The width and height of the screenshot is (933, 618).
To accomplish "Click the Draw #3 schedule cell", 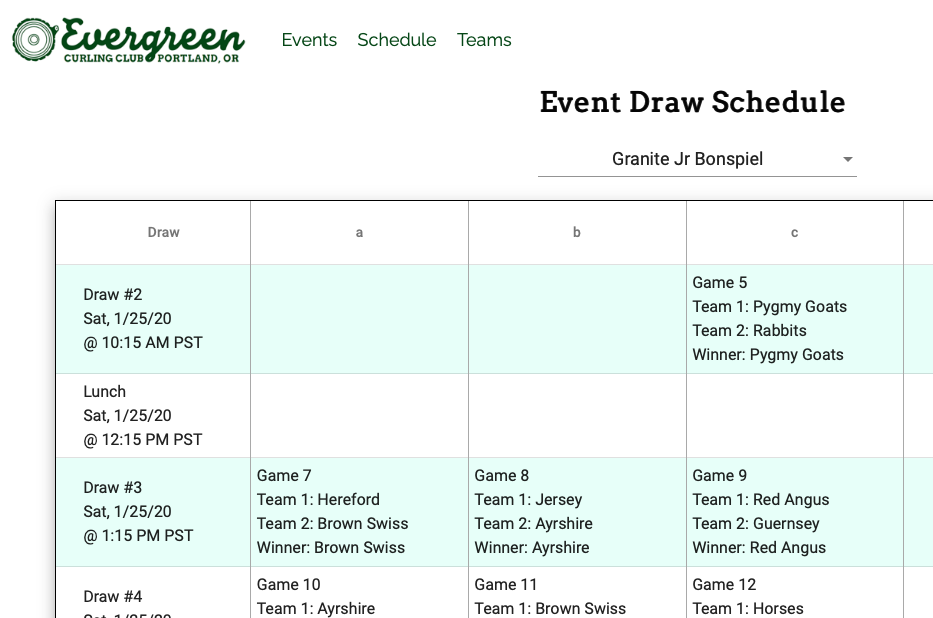I will tap(152, 511).
